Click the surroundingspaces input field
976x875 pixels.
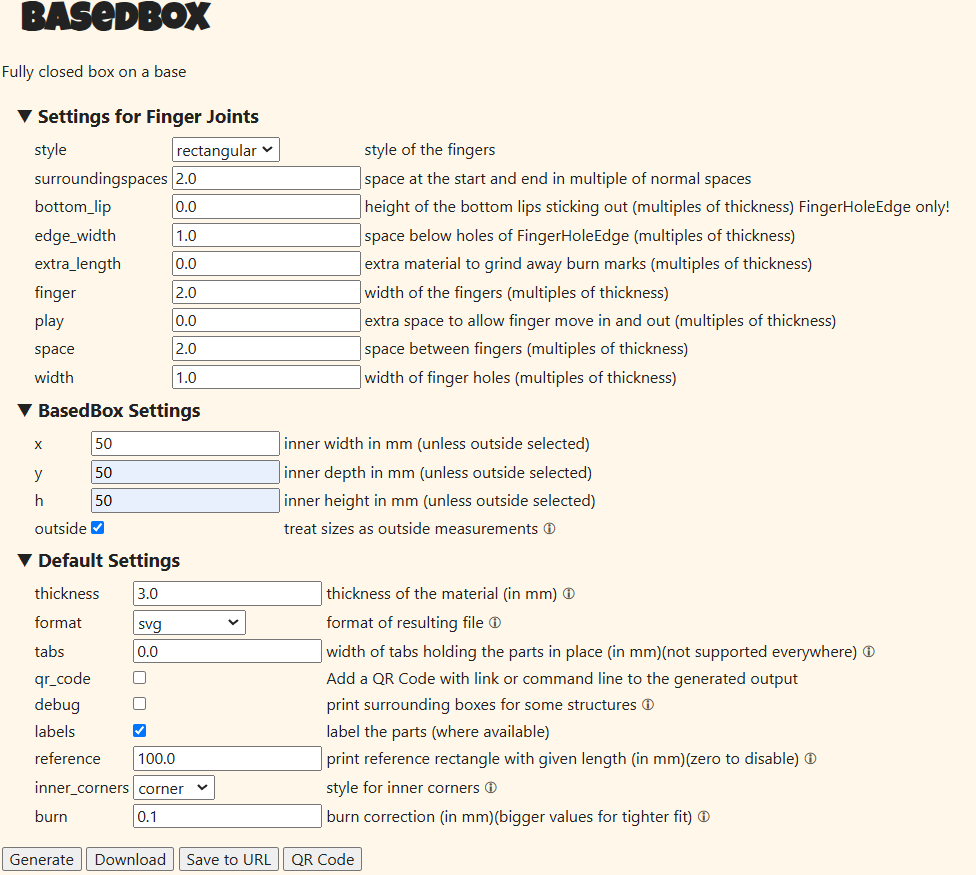(266, 179)
